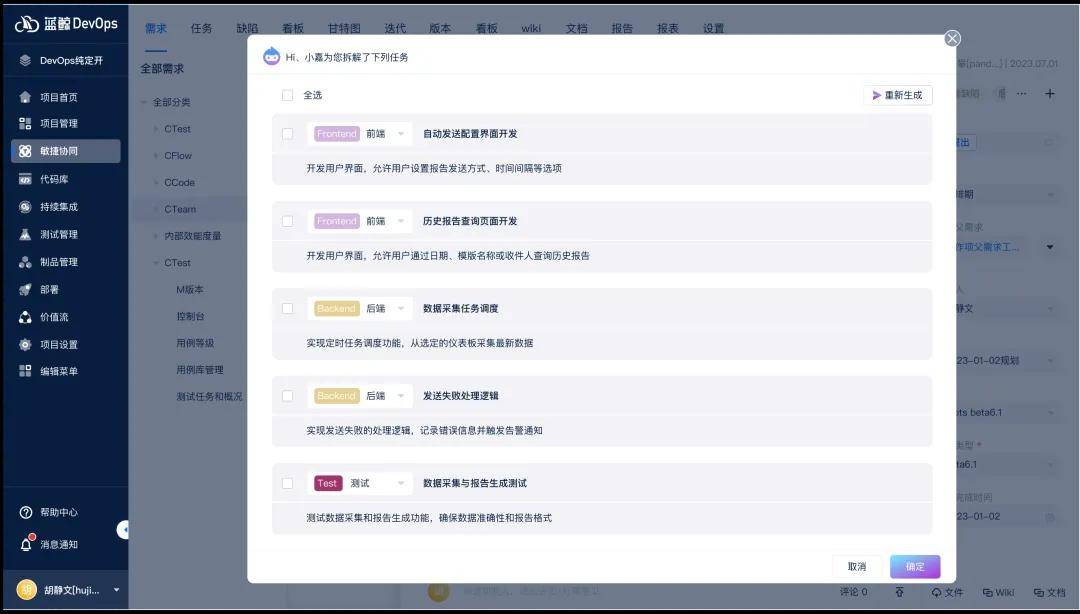
Task: Click the 胡静文 user avatar
Action: [x=27, y=590]
